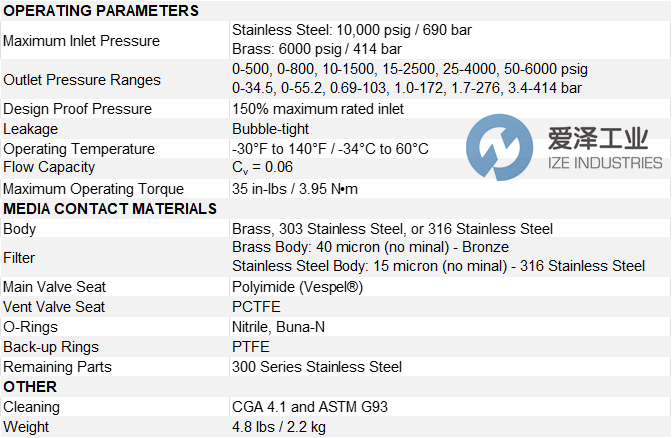Click the OTHER section header
This screenshot has width=672, height=438.
pyautogui.click(x=30, y=387)
